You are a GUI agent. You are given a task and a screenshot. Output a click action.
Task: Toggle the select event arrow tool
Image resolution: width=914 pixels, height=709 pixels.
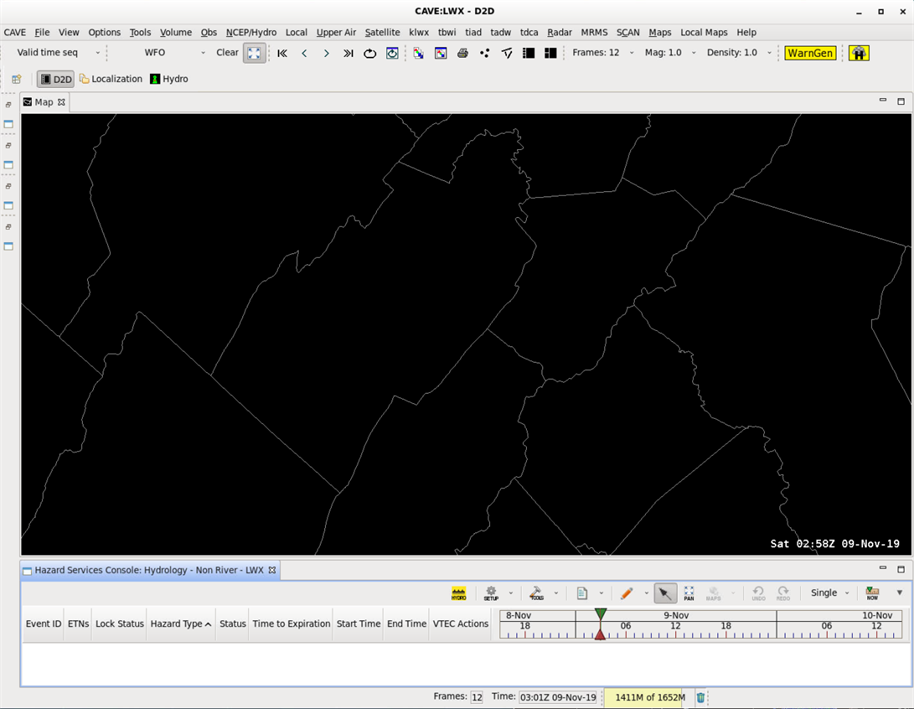(665, 594)
